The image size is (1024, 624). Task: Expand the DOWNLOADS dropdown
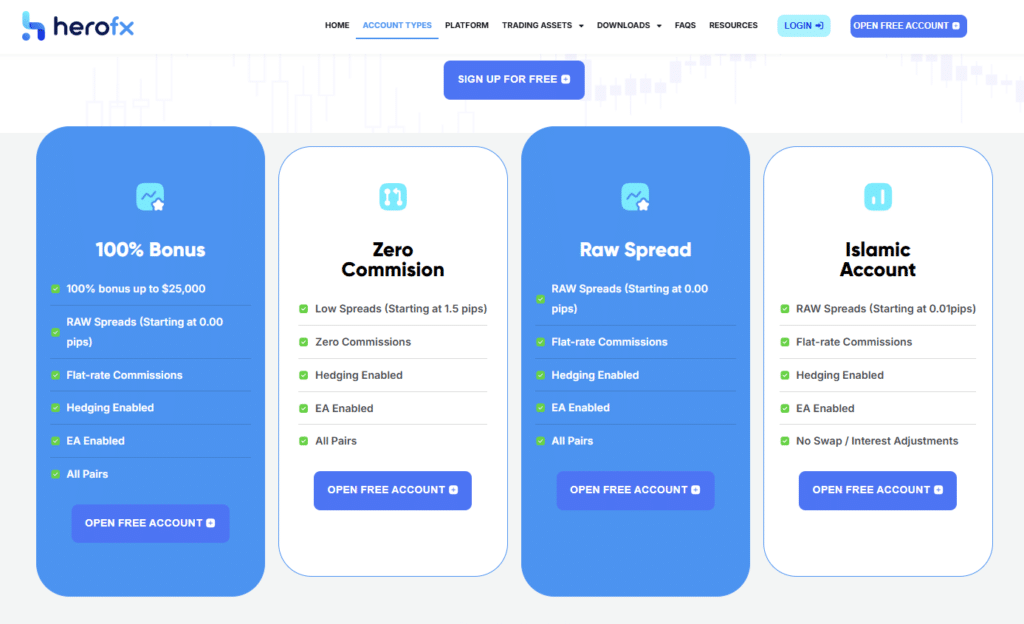pos(624,25)
